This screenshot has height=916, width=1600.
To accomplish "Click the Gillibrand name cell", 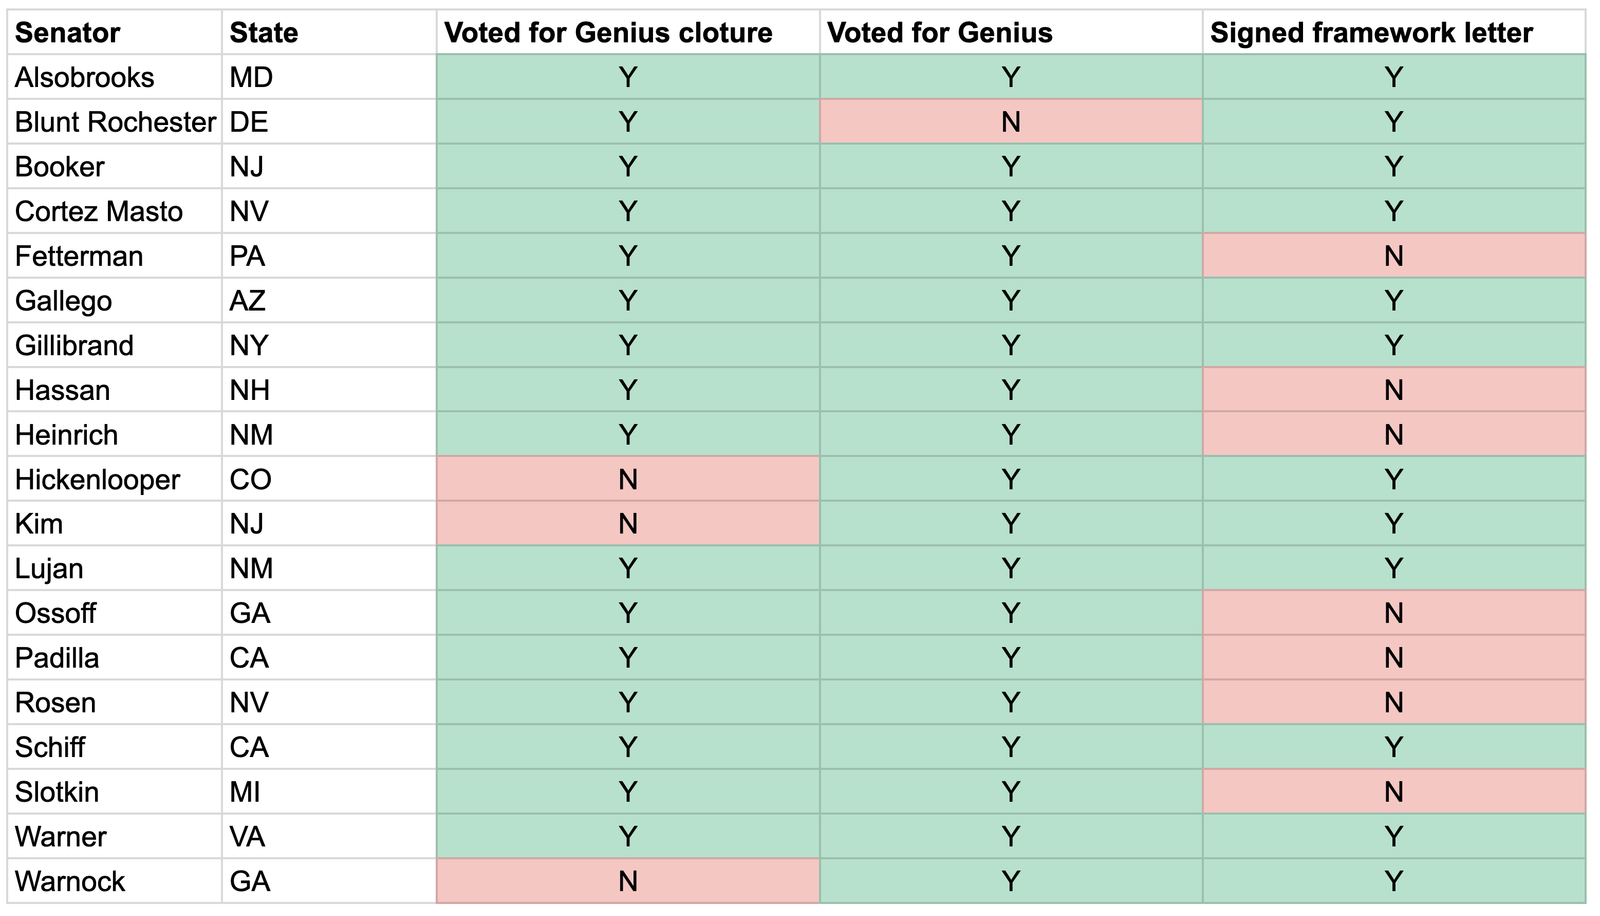I will (74, 345).
